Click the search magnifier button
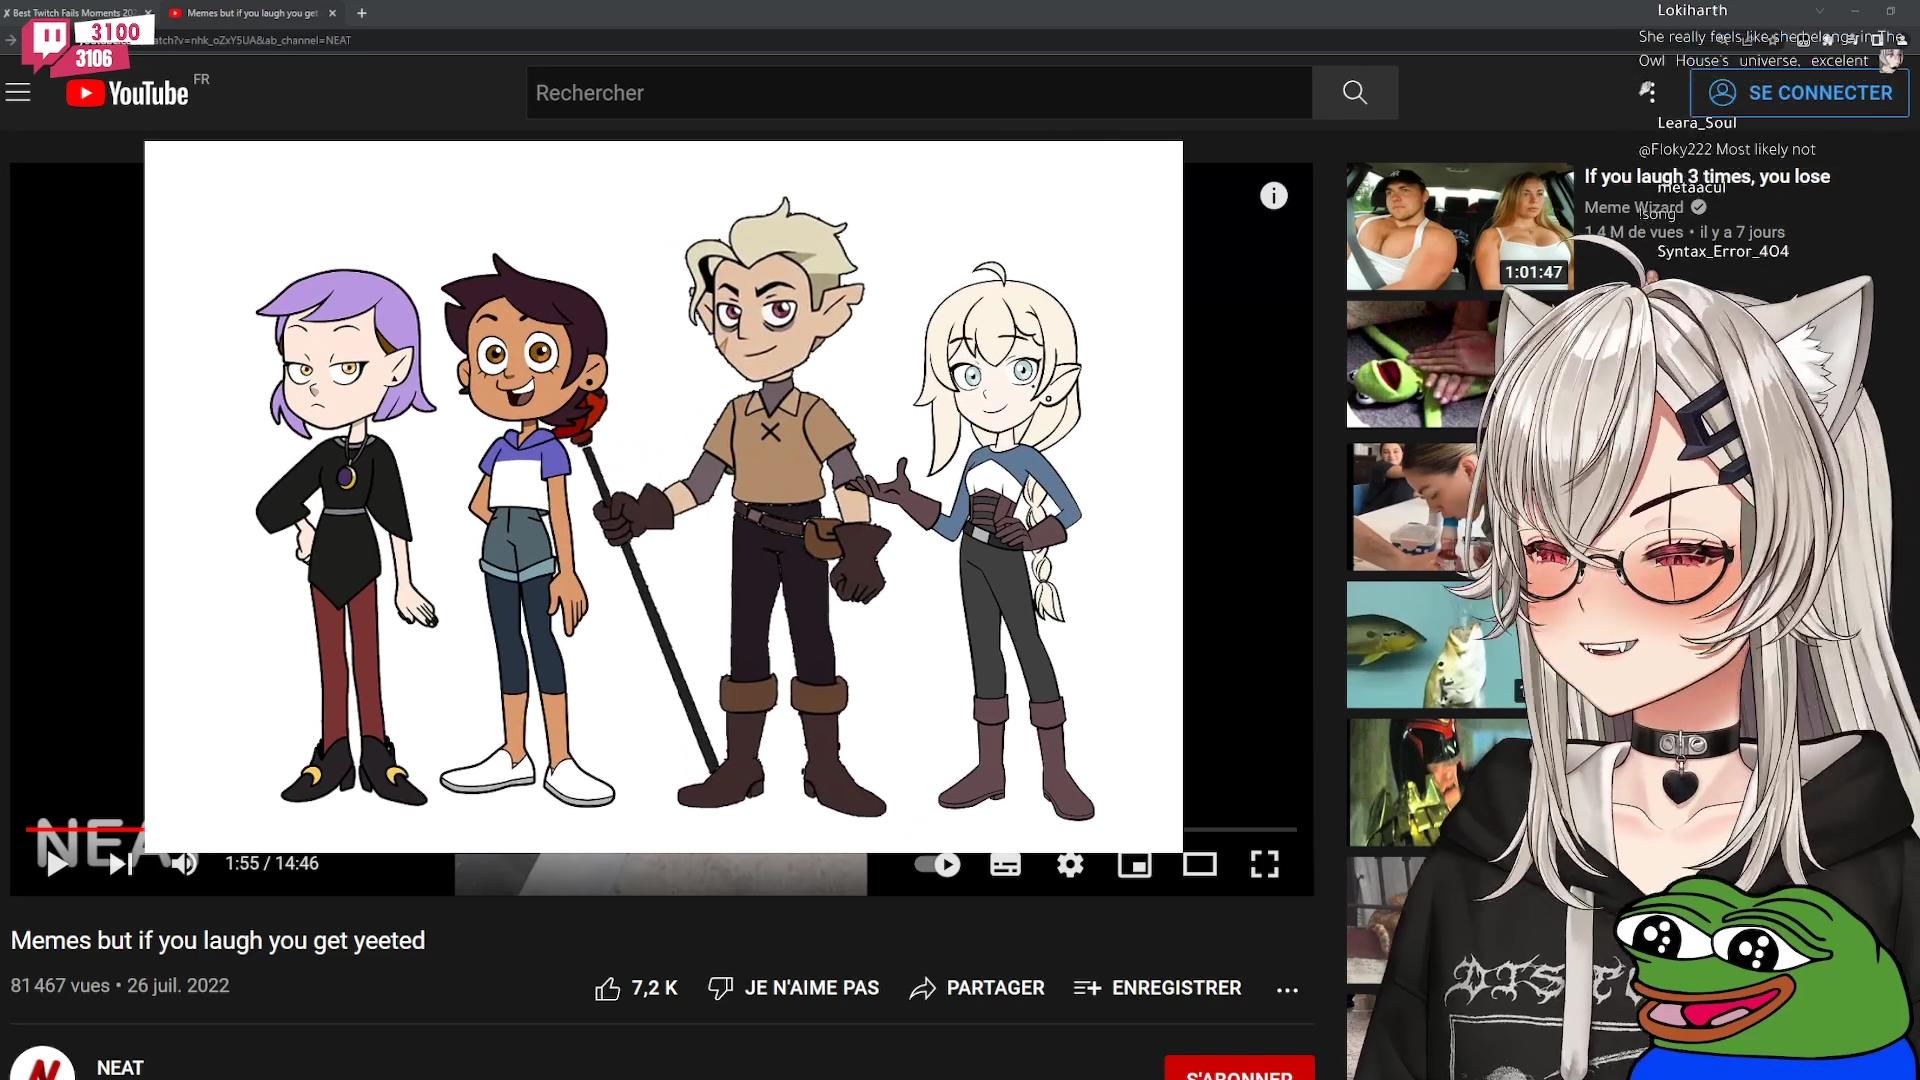This screenshot has height=1080, width=1920. point(1355,93)
